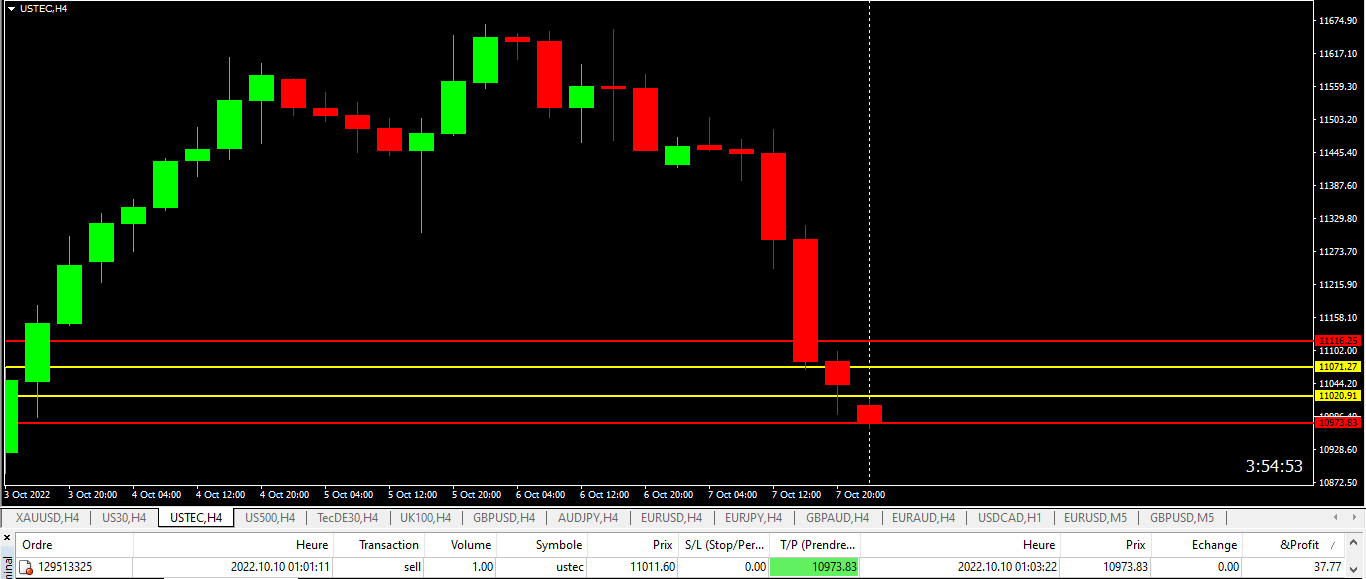Select the yellow 11020.91 price line label
The image size is (1366, 579).
1338,396
